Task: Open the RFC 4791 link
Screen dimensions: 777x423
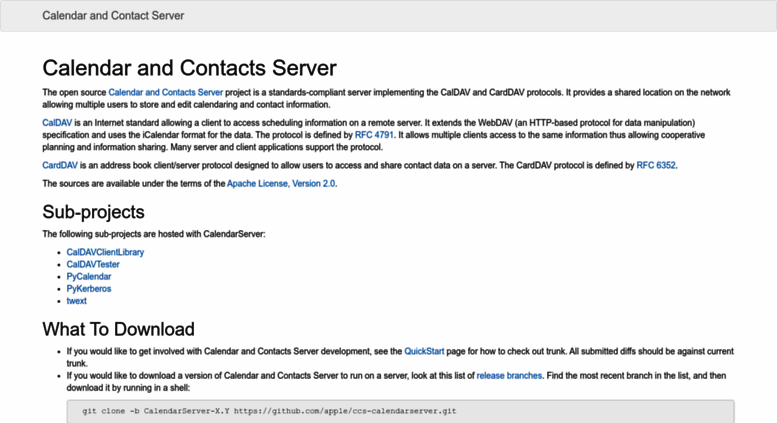Action: click(374, 135)
